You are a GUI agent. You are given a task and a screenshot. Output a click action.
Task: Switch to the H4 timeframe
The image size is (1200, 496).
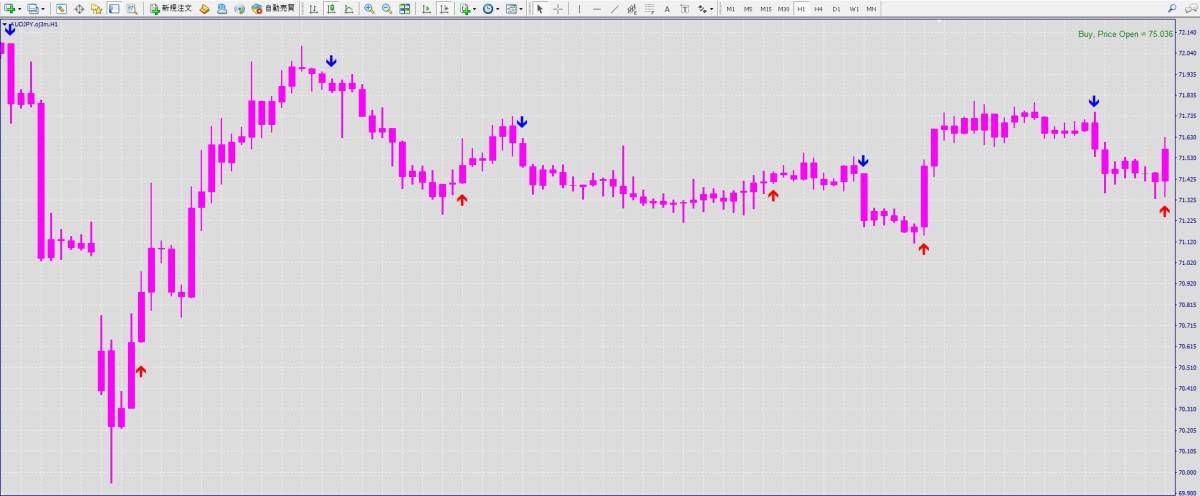click(x=819, y=9)
